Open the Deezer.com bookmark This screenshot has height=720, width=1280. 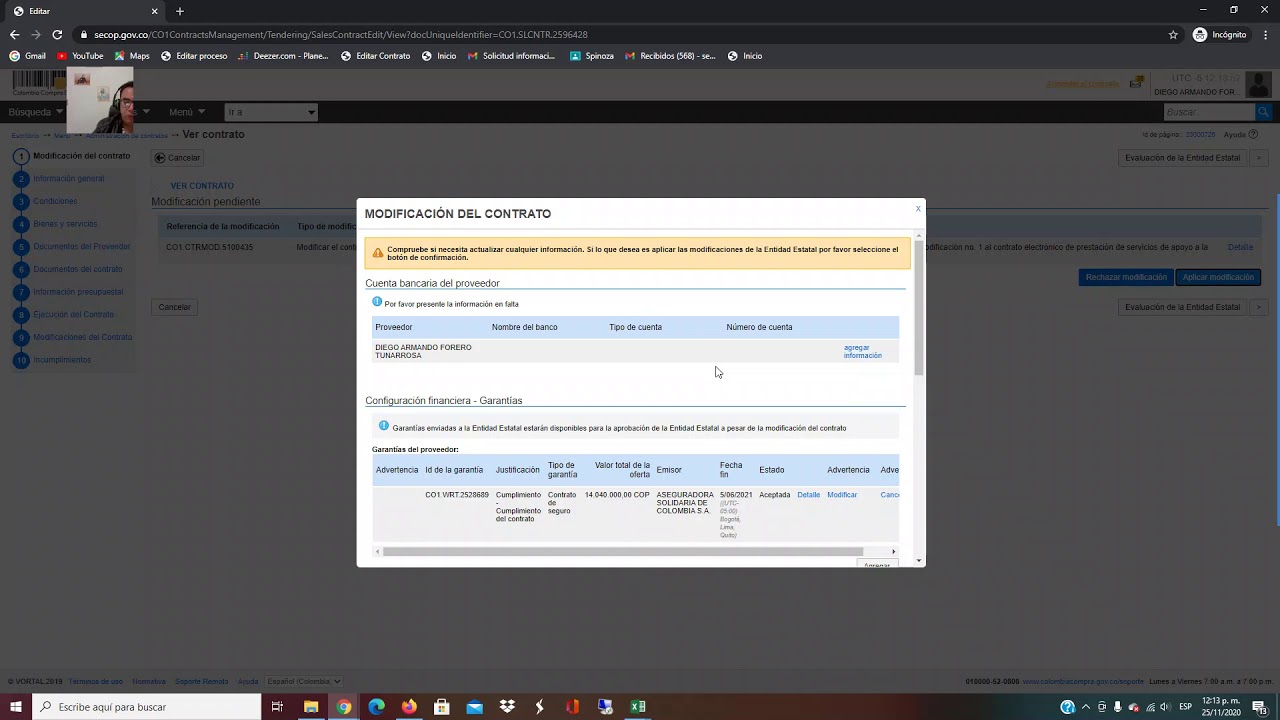click(x=284, y=56)
